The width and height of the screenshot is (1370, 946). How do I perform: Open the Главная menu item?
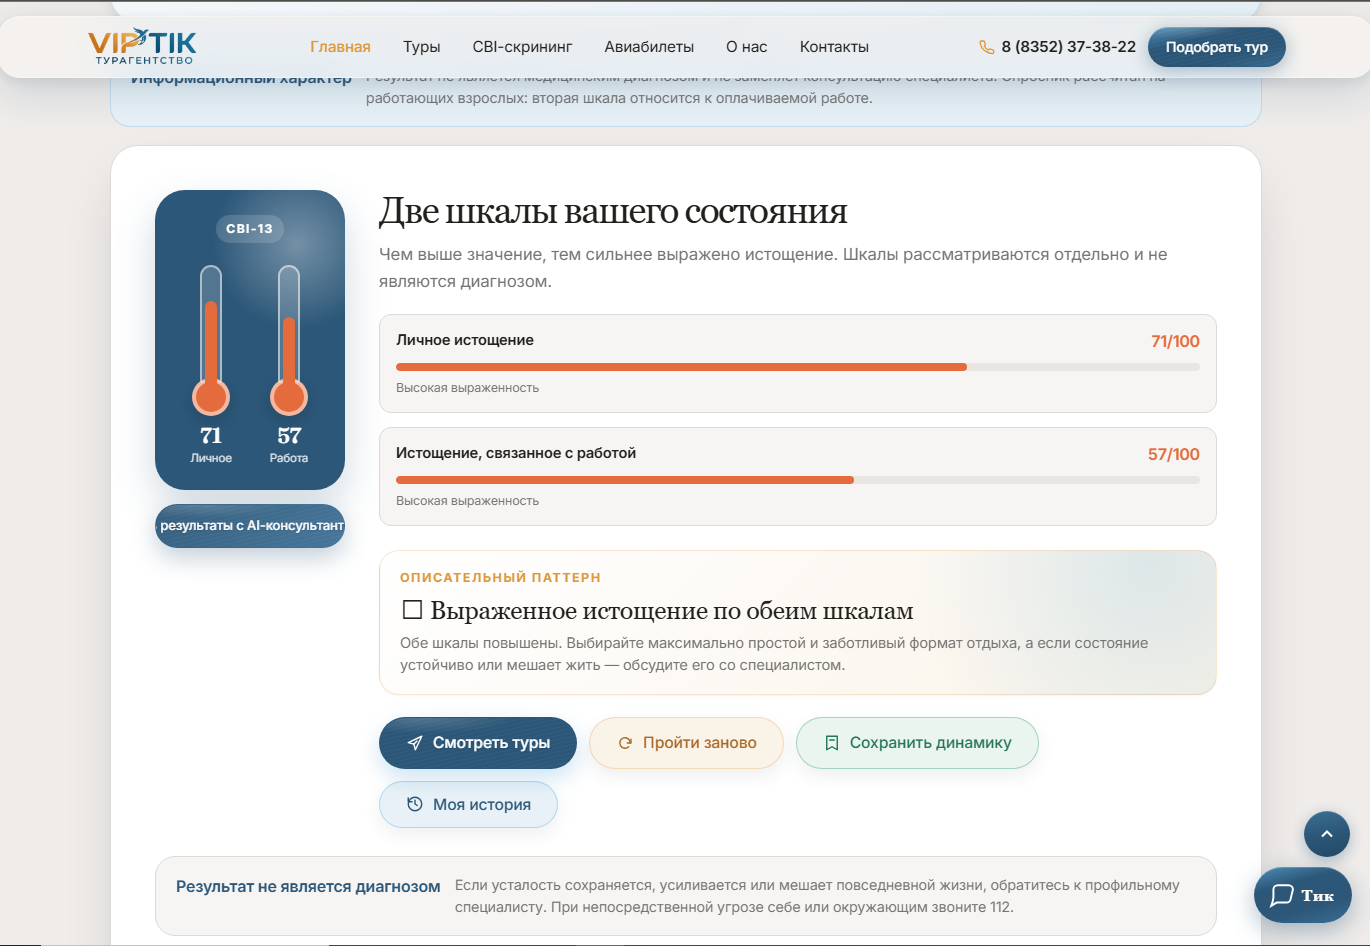point(340,47)
